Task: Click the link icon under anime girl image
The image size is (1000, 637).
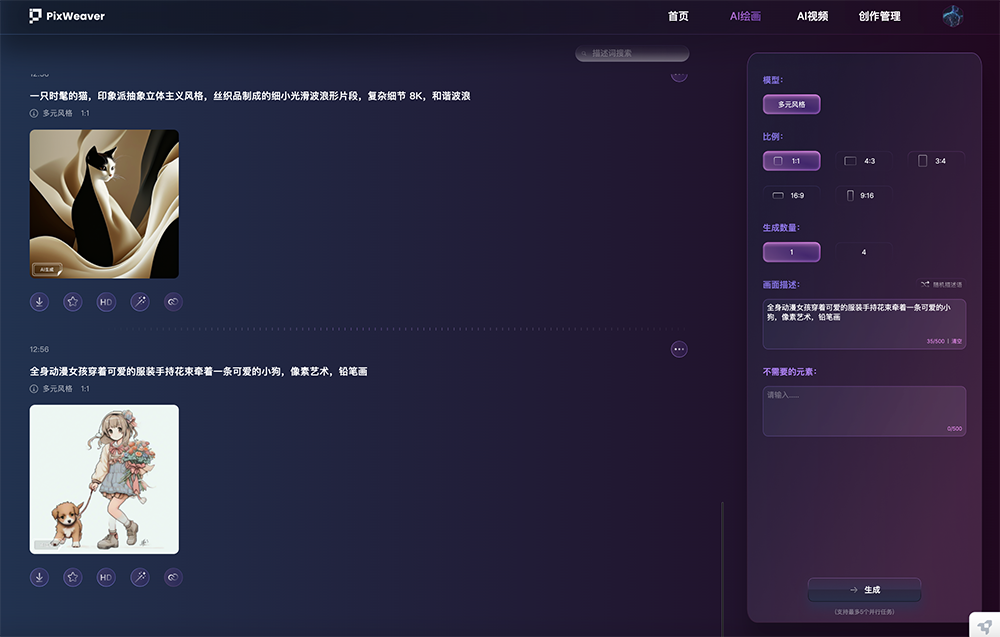Action: click(x=173, y=577)
